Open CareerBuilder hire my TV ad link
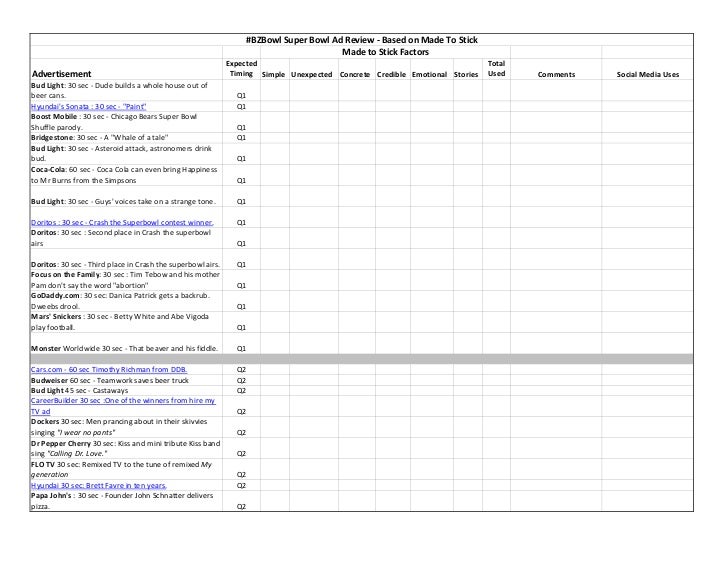Image resolution: width=728 pixels, height=563 pixels. point(123,406)
